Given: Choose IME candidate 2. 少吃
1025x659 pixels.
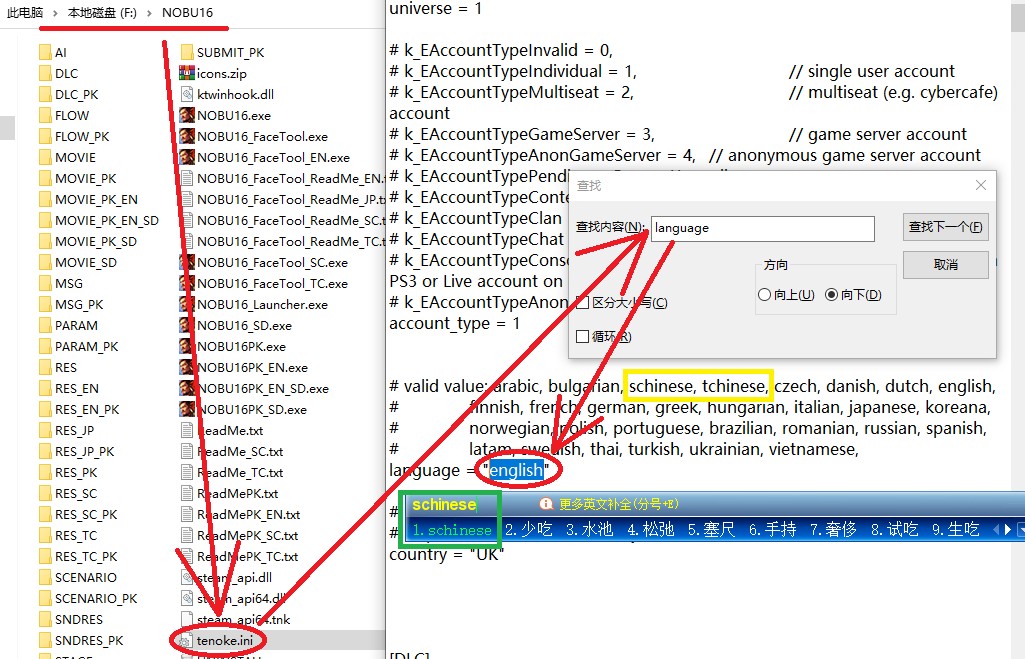Looking at the screenshot, I should tap(528, 530).
